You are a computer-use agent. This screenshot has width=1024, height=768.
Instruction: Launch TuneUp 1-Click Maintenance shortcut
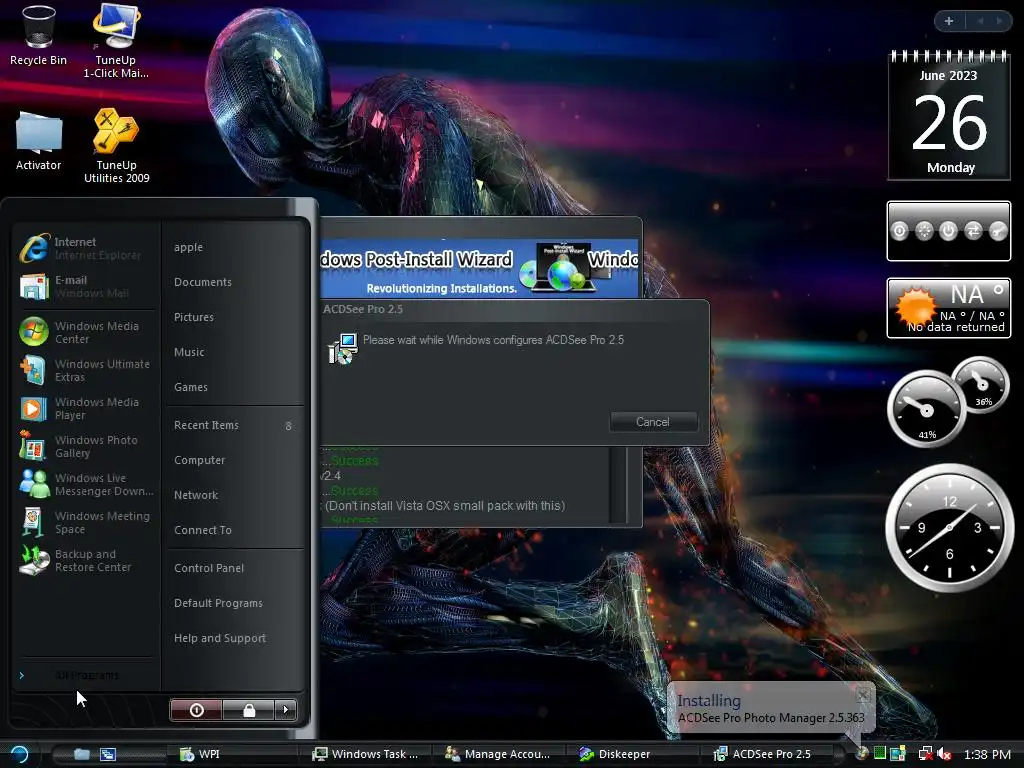coord(116,40)
